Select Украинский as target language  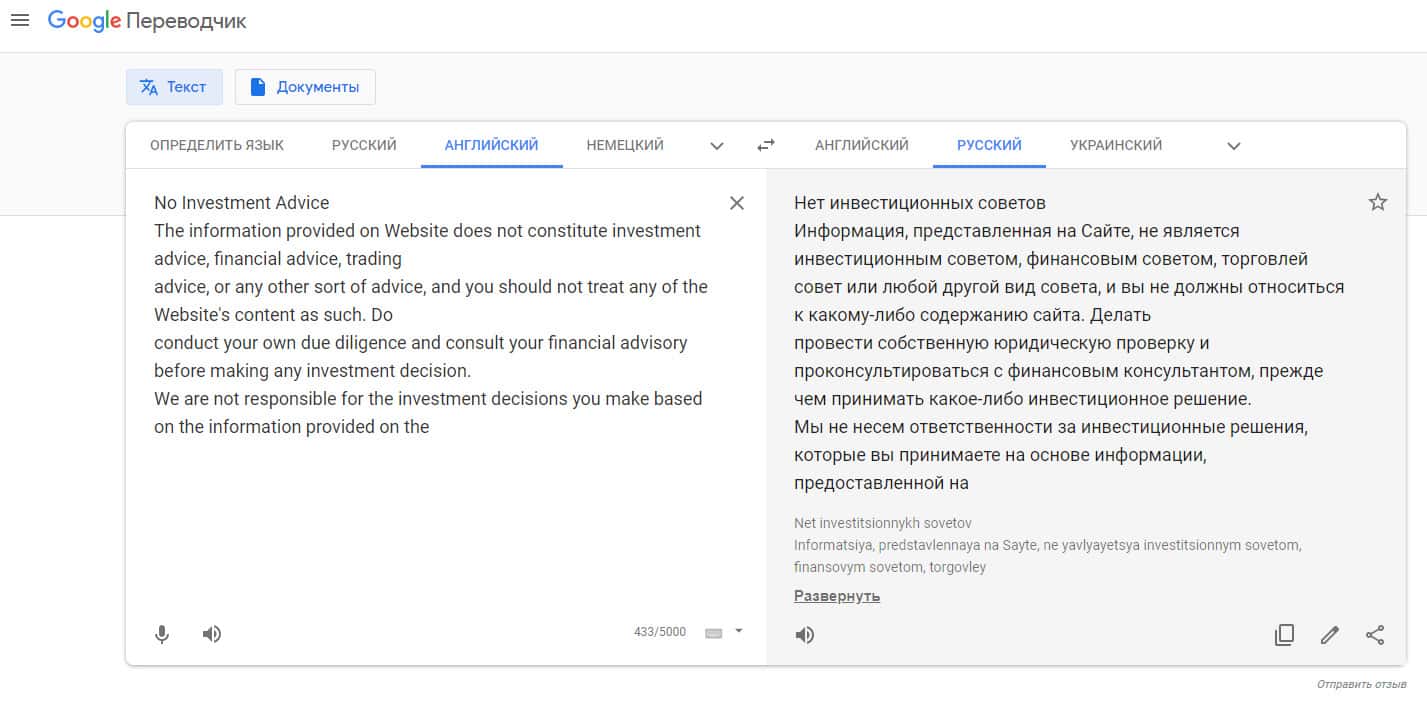click(1116, 146)
